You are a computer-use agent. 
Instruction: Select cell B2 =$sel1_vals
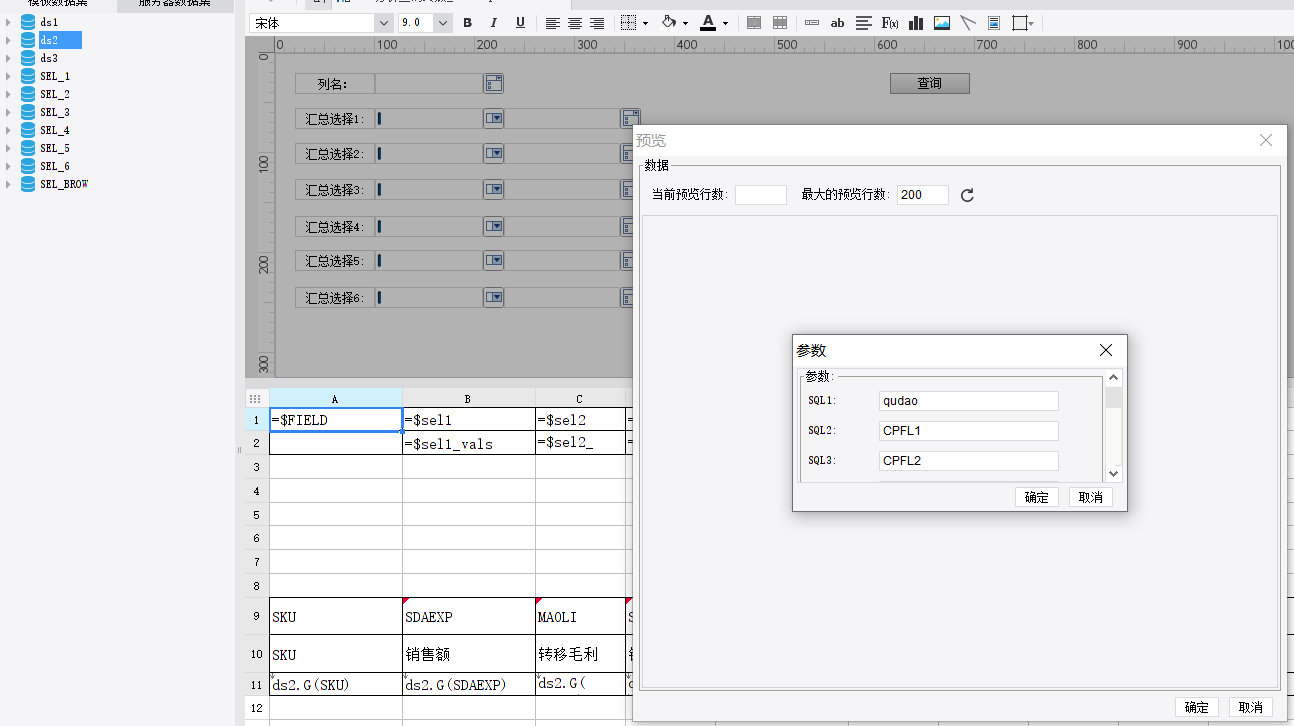469,444
